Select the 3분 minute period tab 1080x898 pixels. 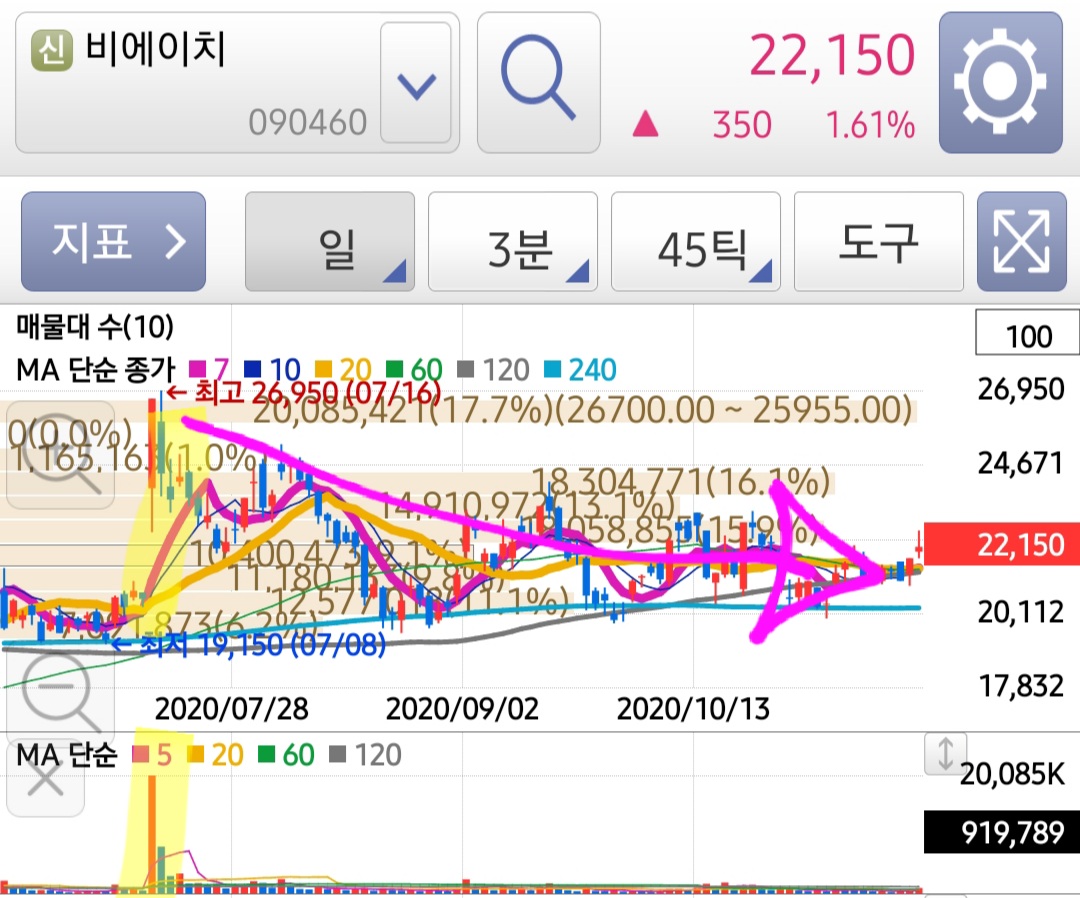(512, 242)
